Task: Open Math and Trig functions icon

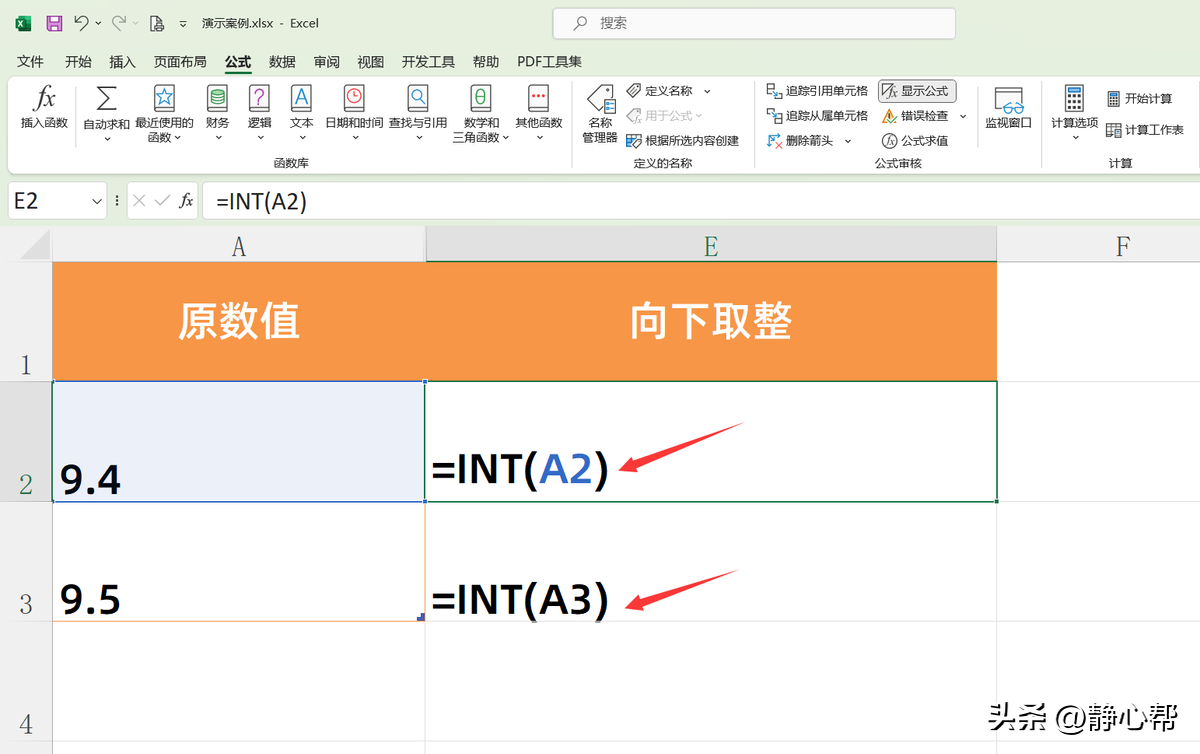Action: click(x=480, y=98)
